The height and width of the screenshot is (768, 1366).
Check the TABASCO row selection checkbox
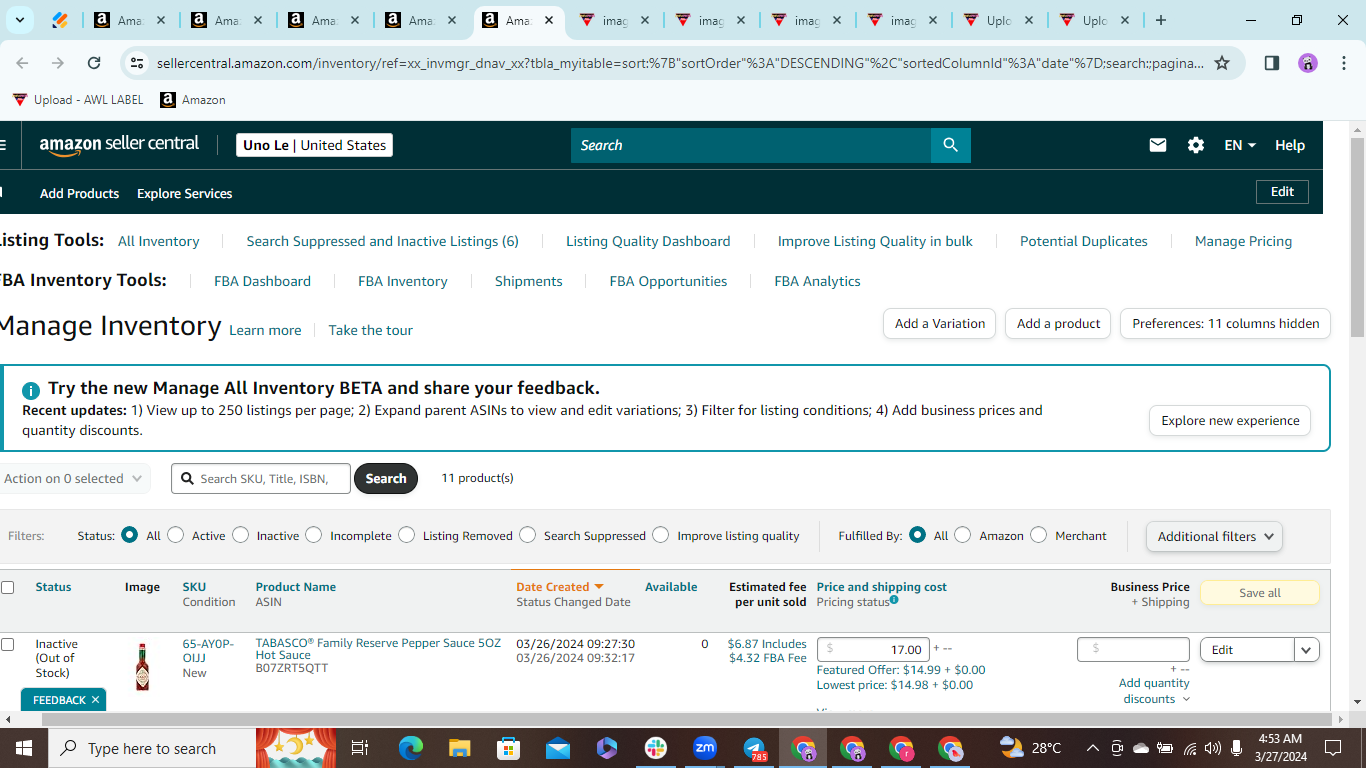click(8, 645)
